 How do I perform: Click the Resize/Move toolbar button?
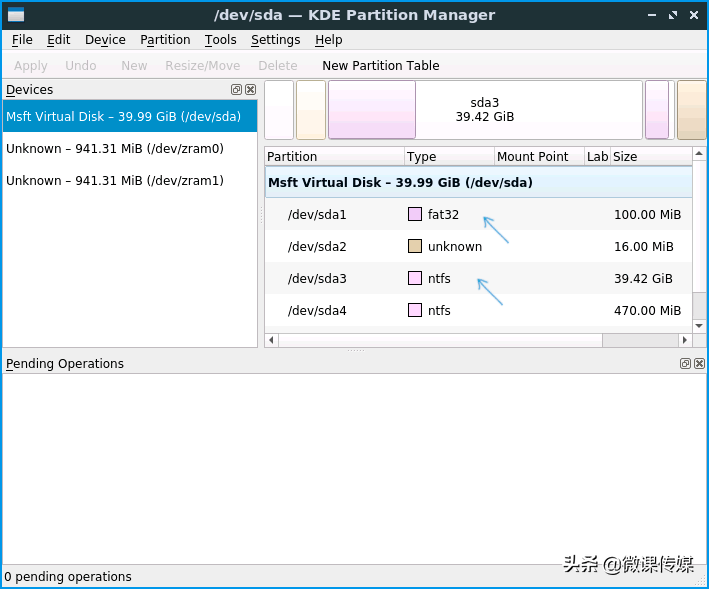click(203, 66)
